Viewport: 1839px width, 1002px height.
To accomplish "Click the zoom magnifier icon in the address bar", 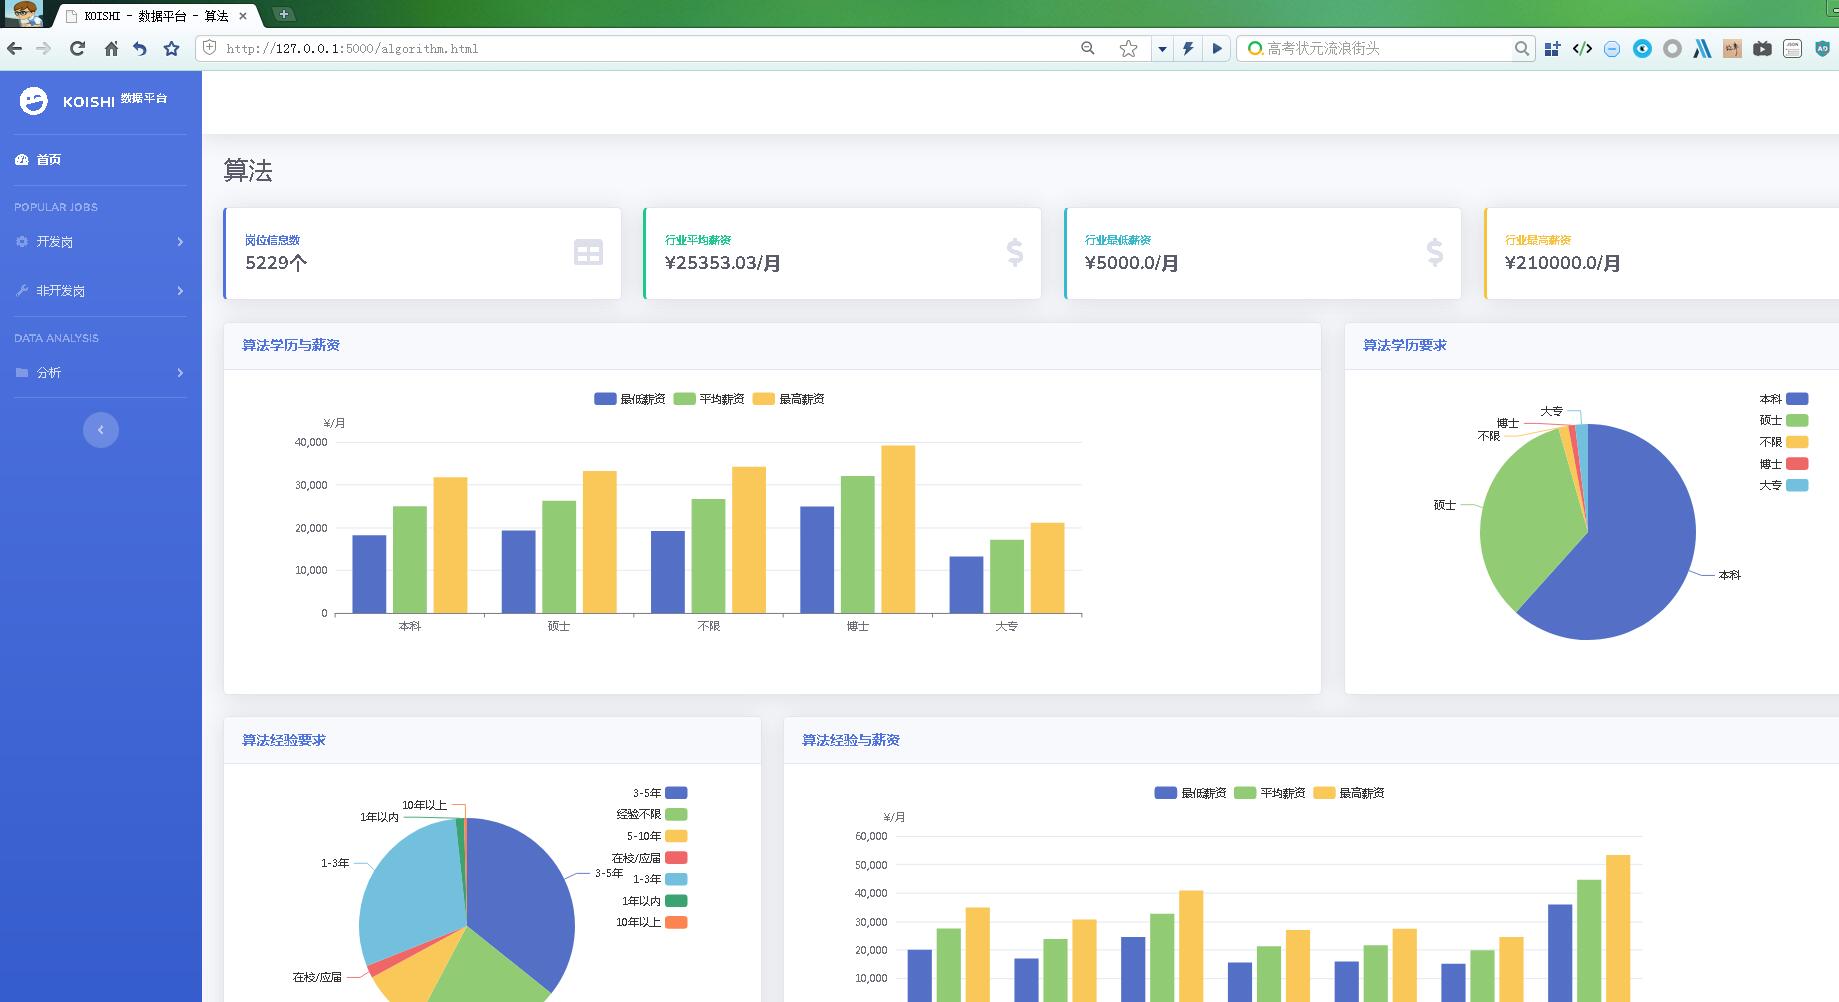I will [1088, 48].
